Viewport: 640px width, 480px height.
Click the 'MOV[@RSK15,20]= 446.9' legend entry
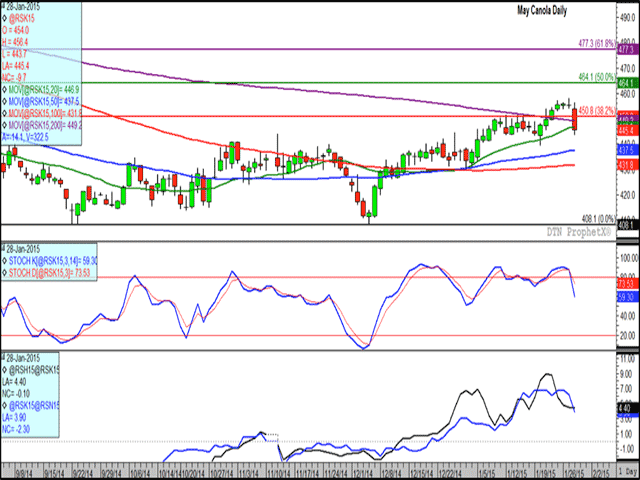[x=44, y=89]
